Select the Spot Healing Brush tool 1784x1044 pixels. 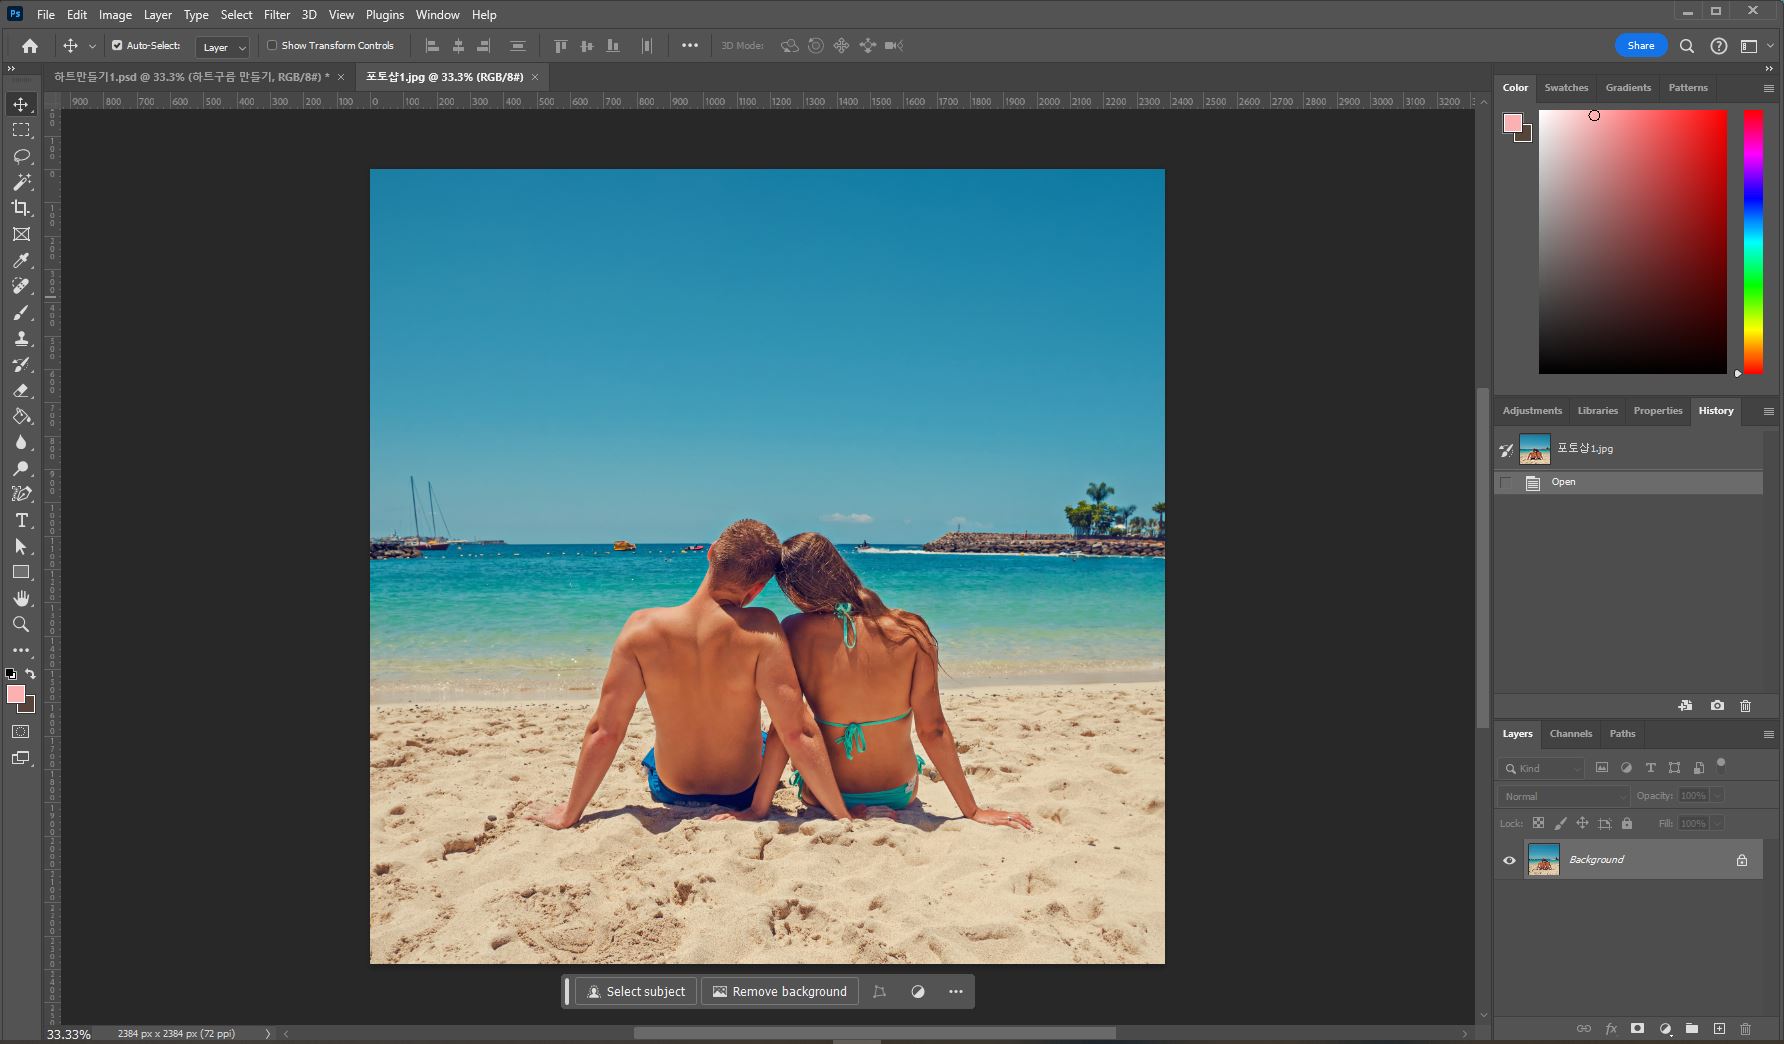pos(21,286)
